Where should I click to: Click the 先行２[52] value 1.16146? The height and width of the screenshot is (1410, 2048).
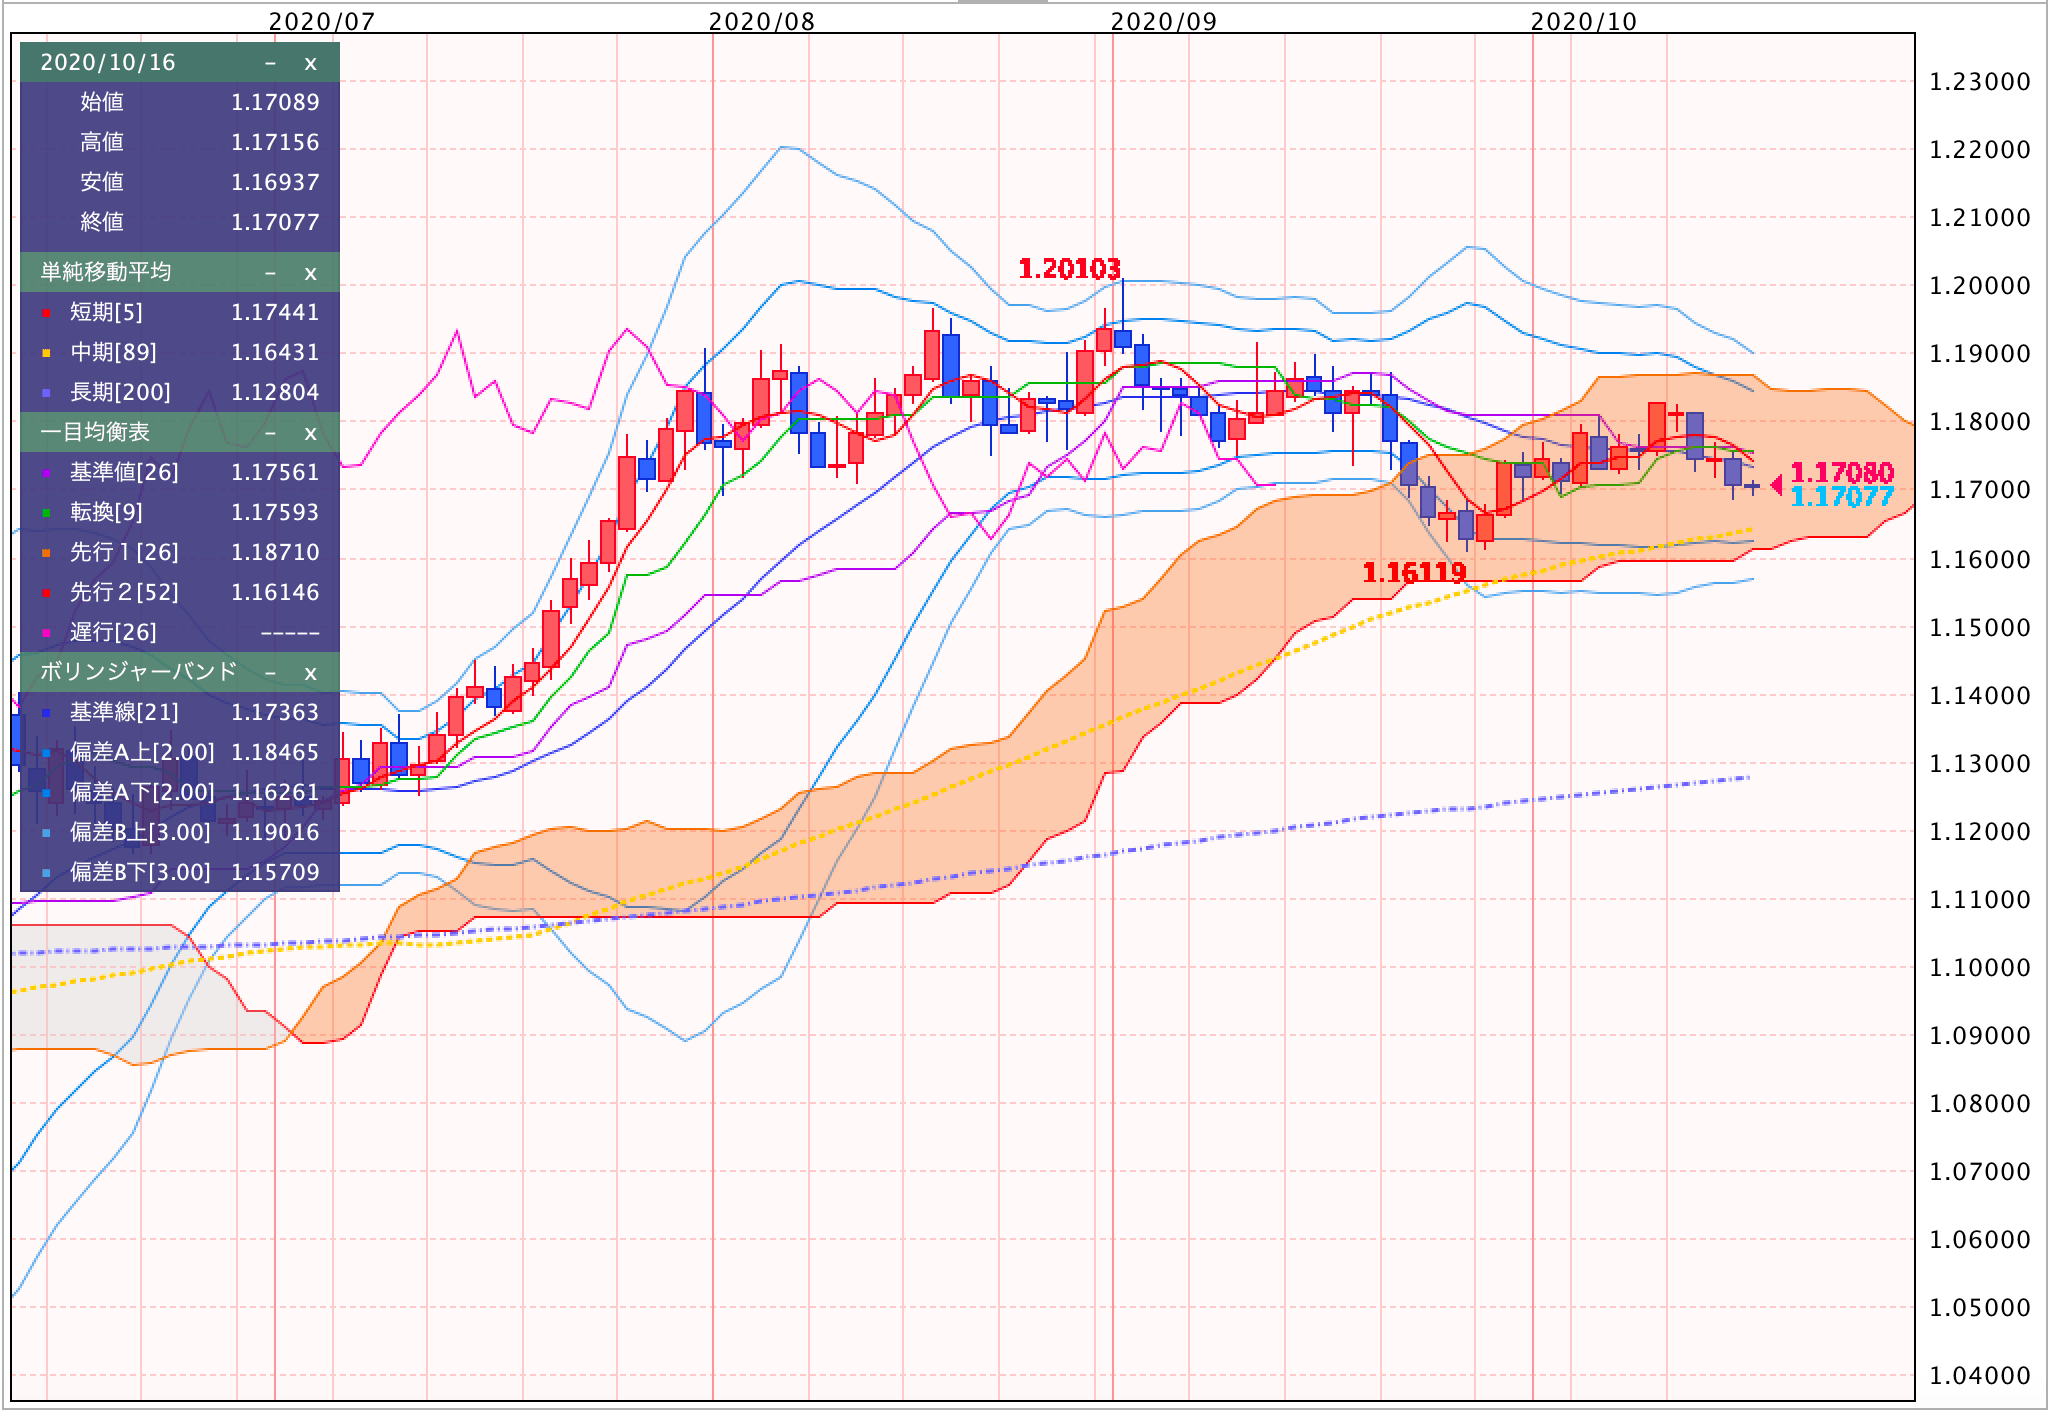pos(275,592)
